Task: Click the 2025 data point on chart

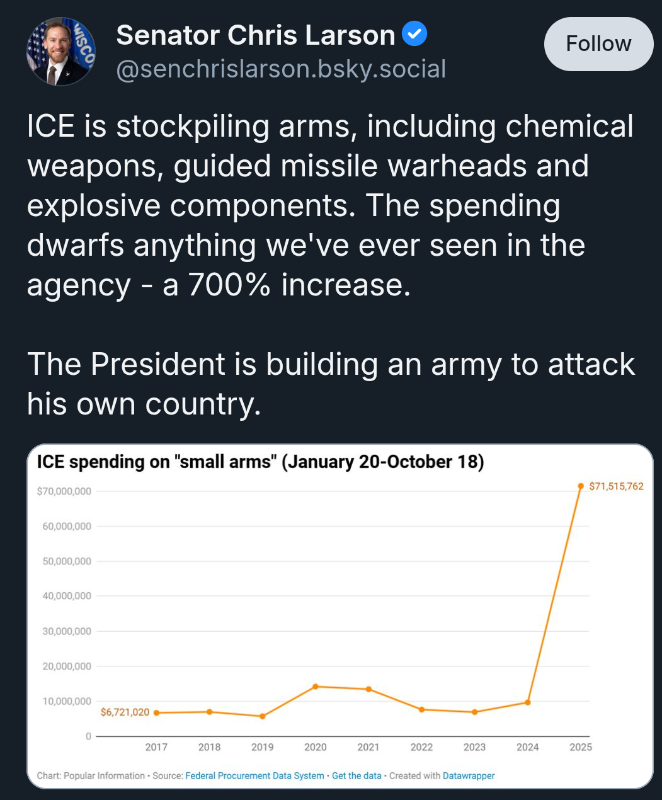Action: 580,486
